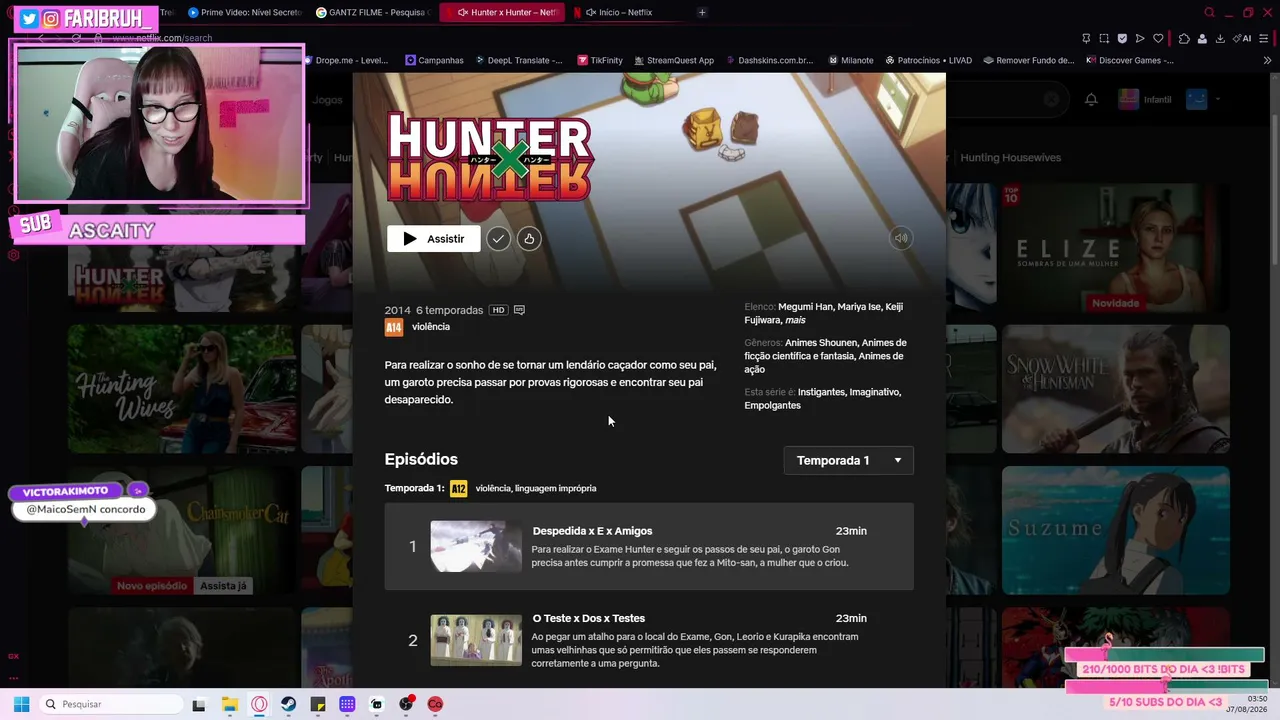
Task: Click the '6 temporadas' text
Action: (449, 310)
